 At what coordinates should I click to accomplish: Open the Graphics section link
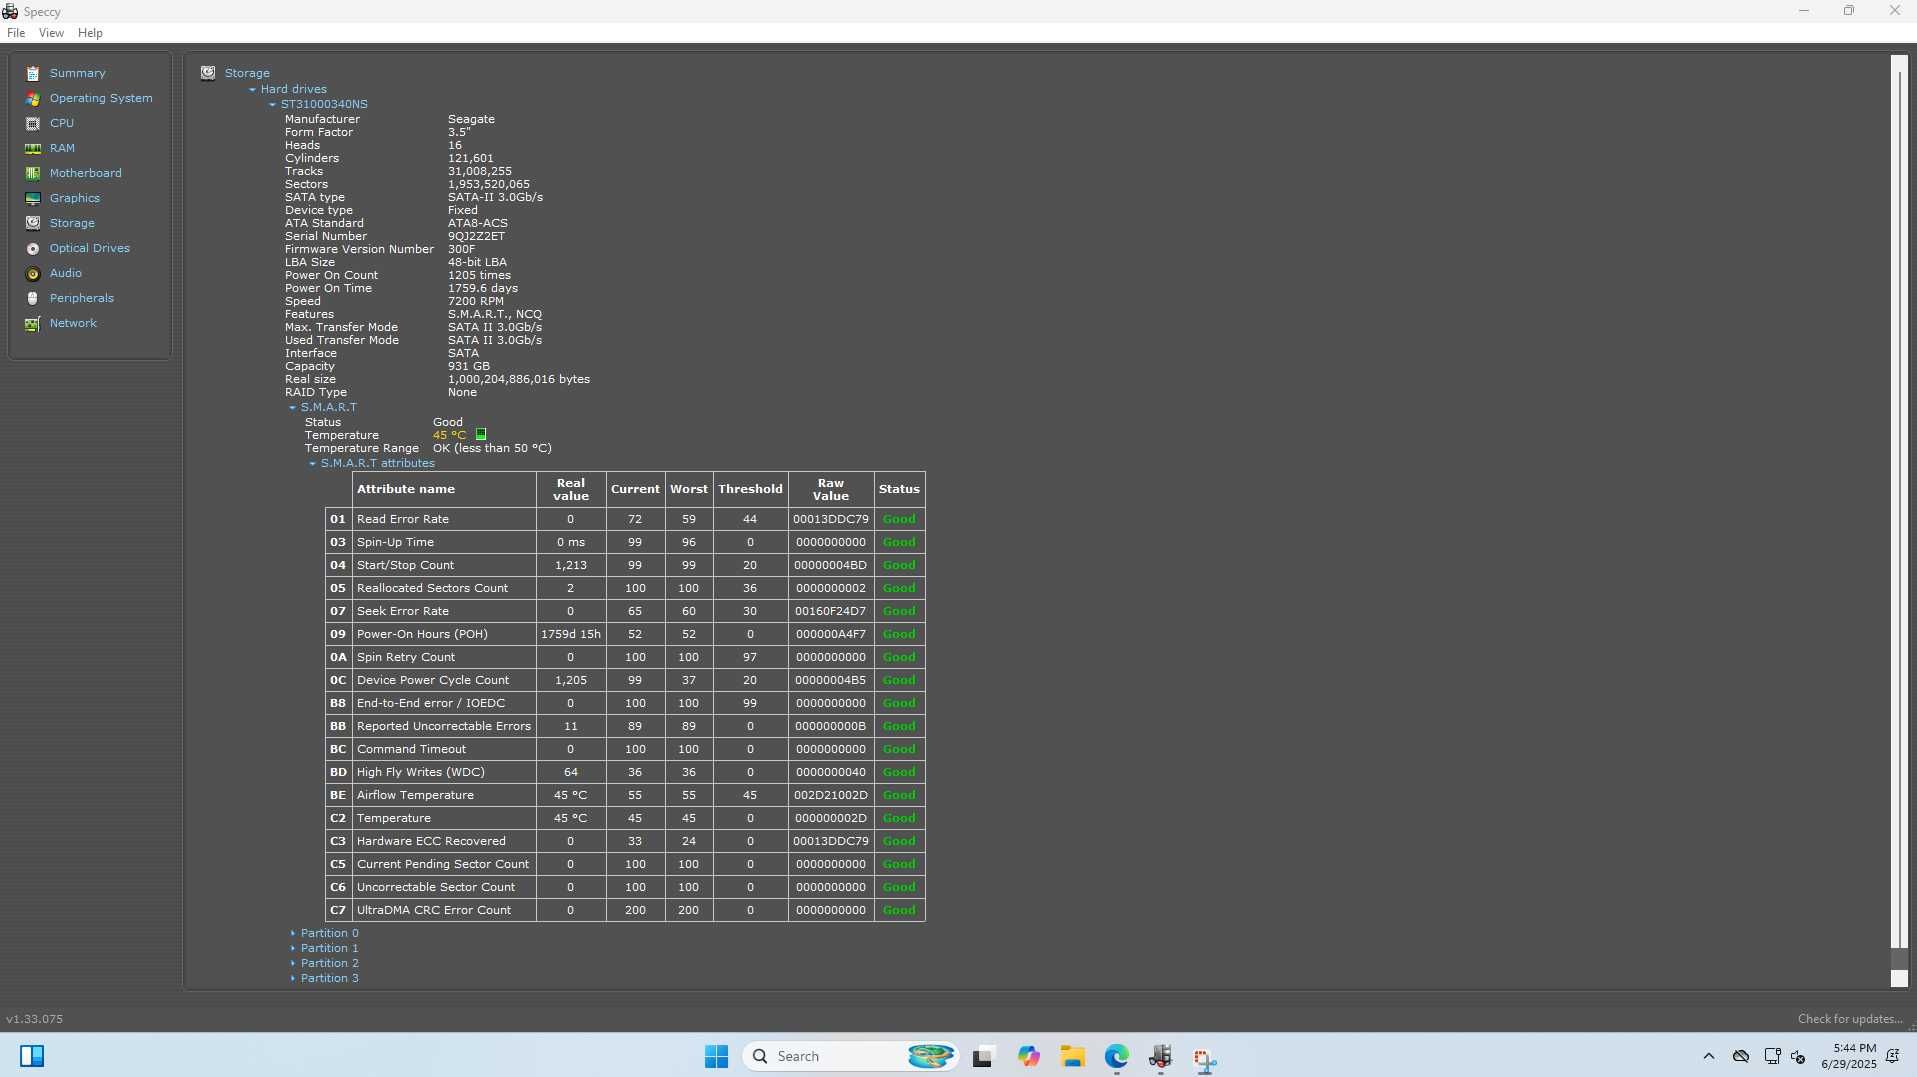[x=75, y=198]
